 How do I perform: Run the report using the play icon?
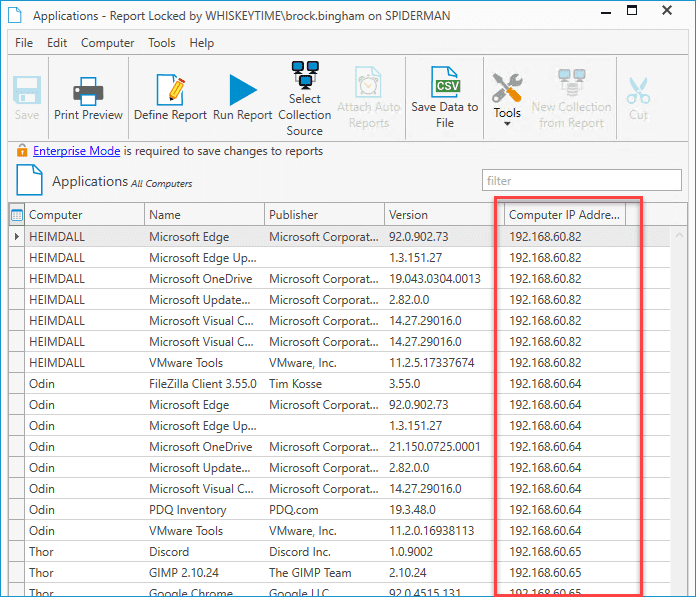242,90
